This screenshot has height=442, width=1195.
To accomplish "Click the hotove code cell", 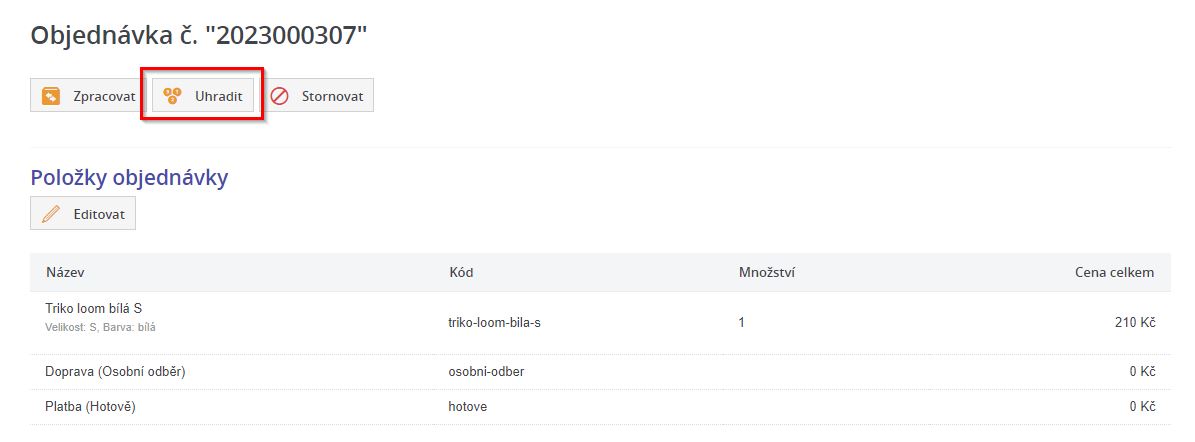I will pyautogui.click(x=468, y=407).
